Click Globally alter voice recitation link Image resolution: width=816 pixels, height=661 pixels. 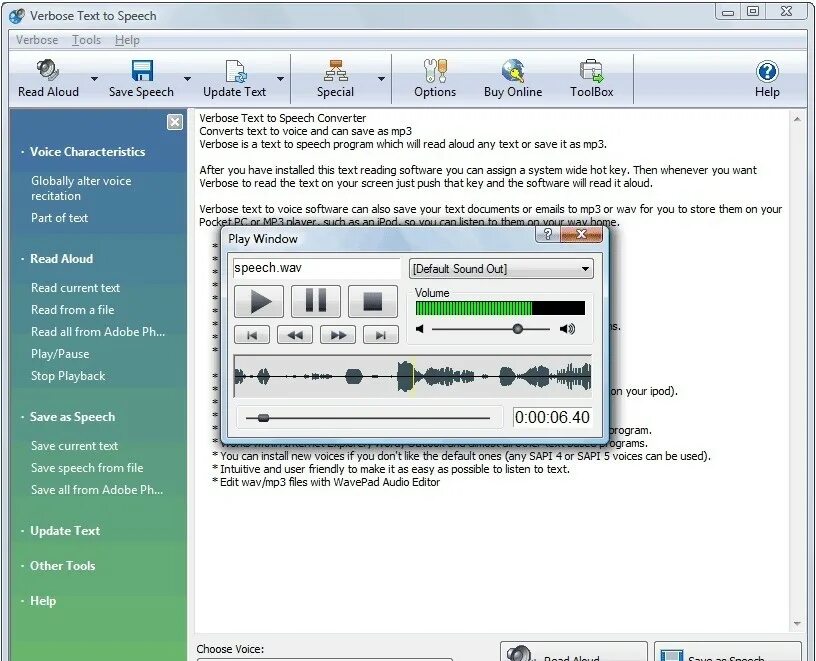[81, 188]
